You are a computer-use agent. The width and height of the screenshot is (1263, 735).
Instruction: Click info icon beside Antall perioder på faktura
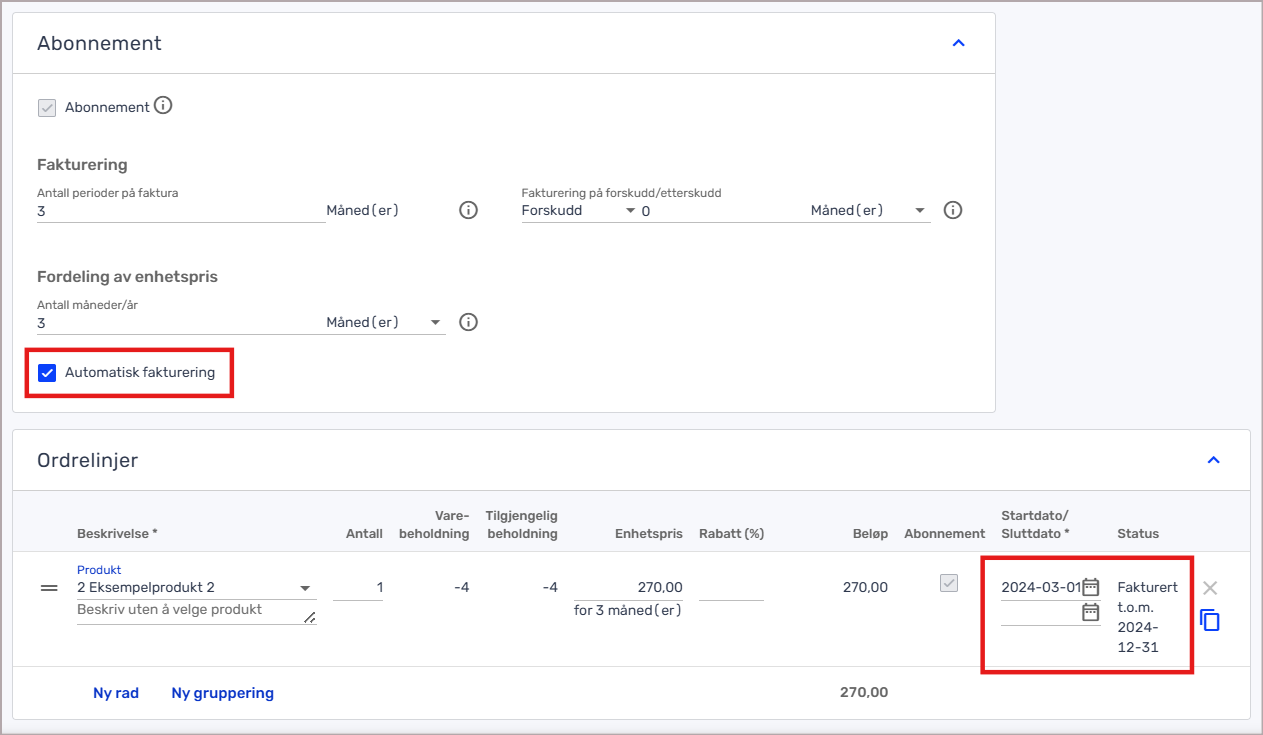point(468,211)
